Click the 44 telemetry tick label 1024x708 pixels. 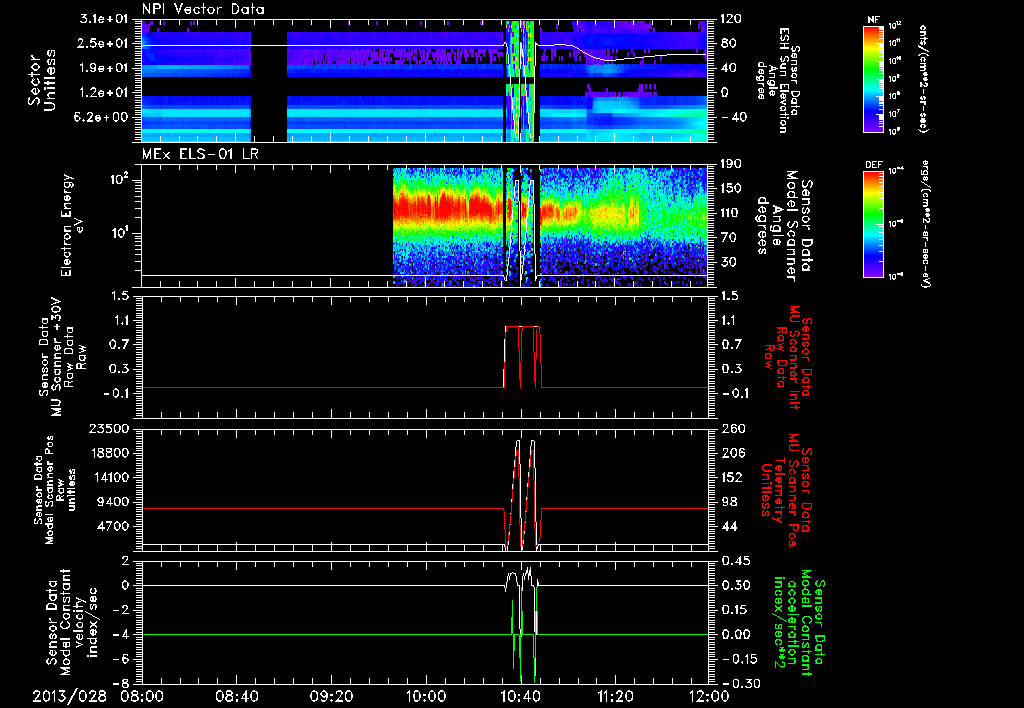pos(728,526)
